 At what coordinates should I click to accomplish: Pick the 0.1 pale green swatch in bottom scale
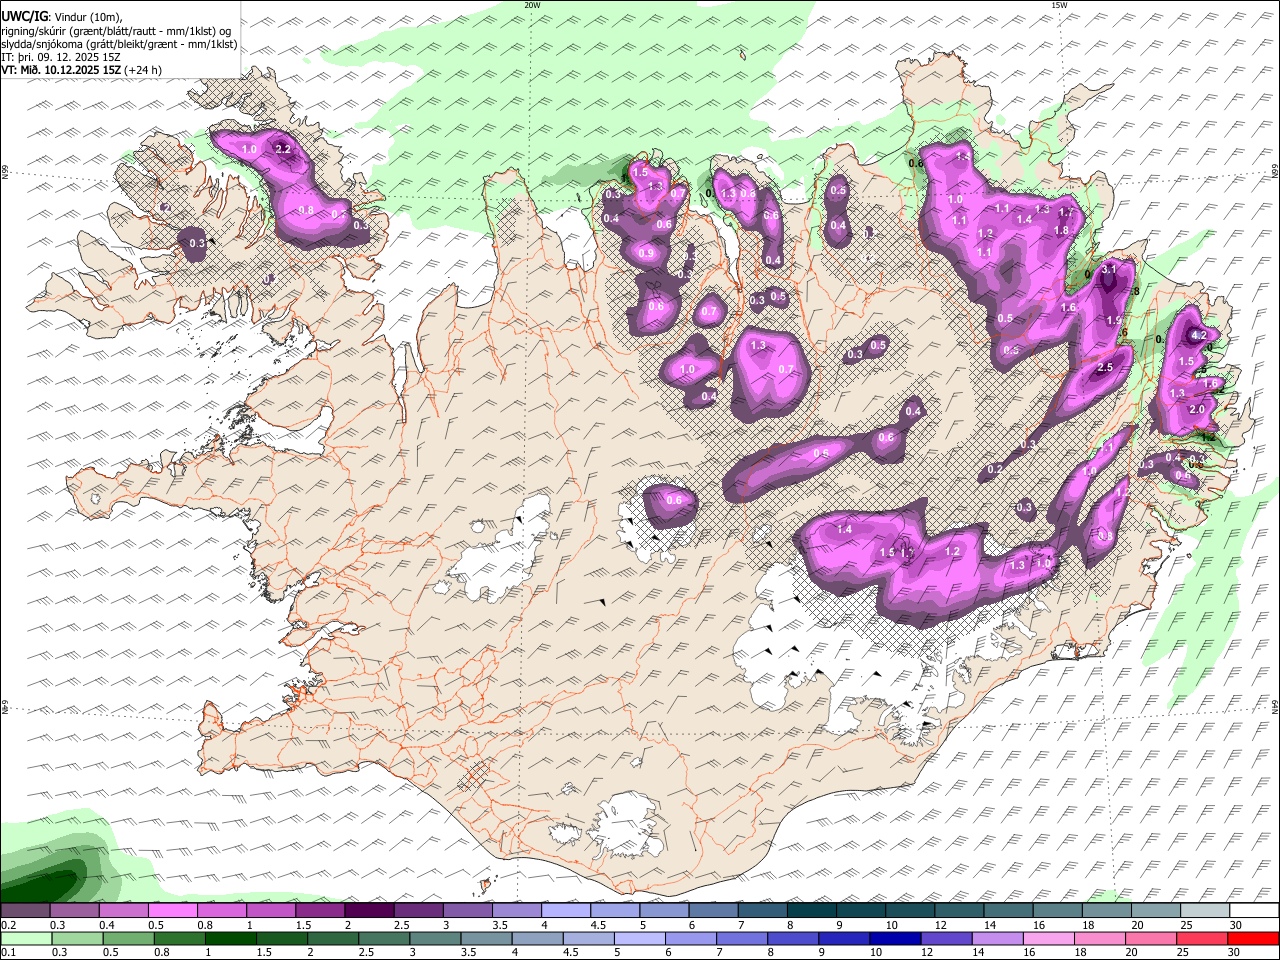(x=25, y=938)
